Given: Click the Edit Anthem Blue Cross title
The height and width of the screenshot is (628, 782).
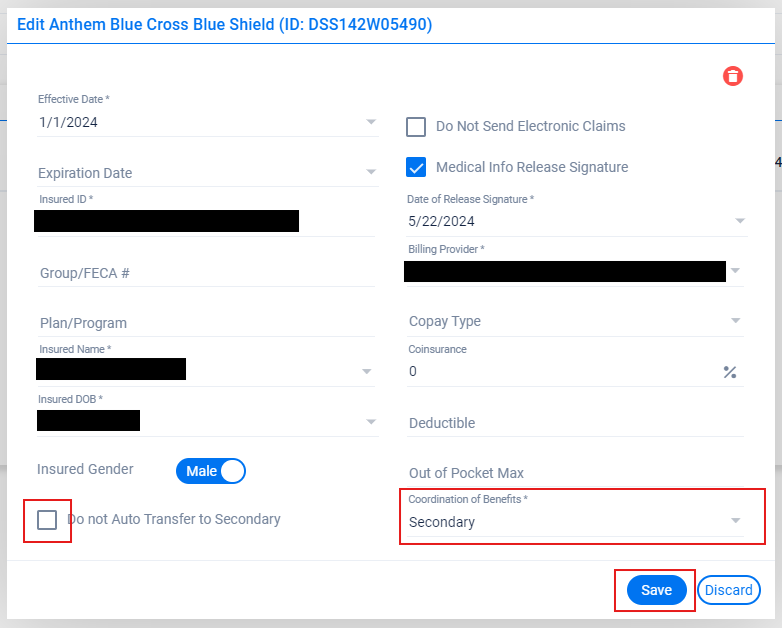Looking at the screenshot, I should pos(224,24).
